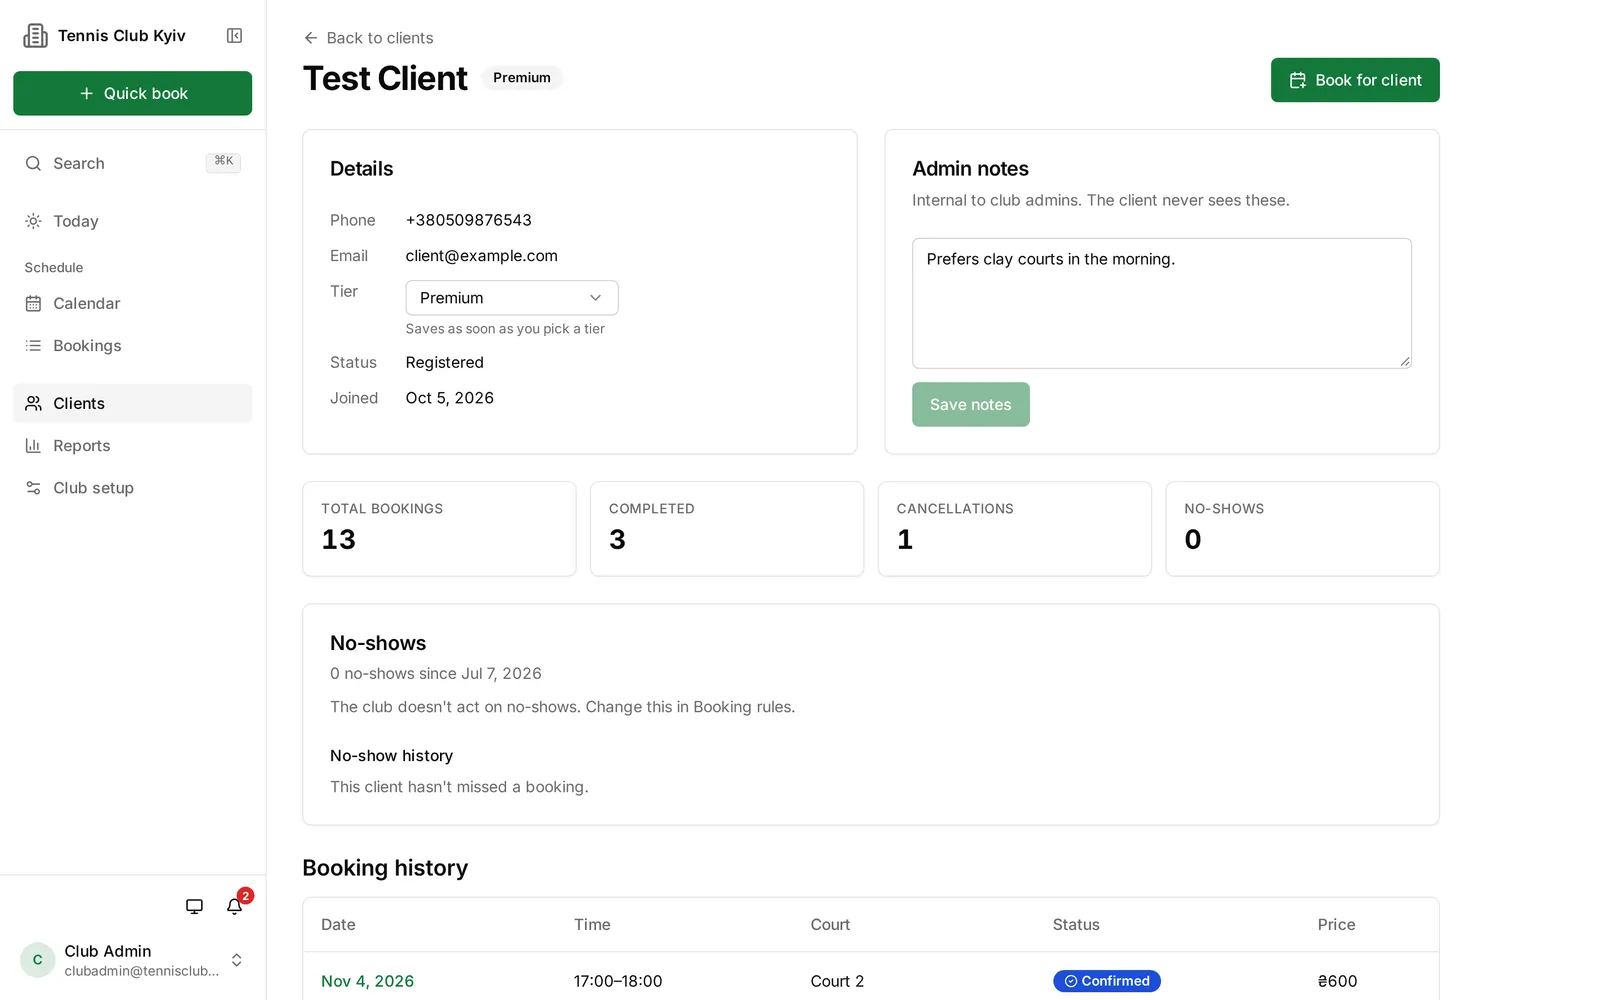The width and height of the screenshot is (1600, 1000).
Task: Click the Premium badge next to name
Action: 522,78
